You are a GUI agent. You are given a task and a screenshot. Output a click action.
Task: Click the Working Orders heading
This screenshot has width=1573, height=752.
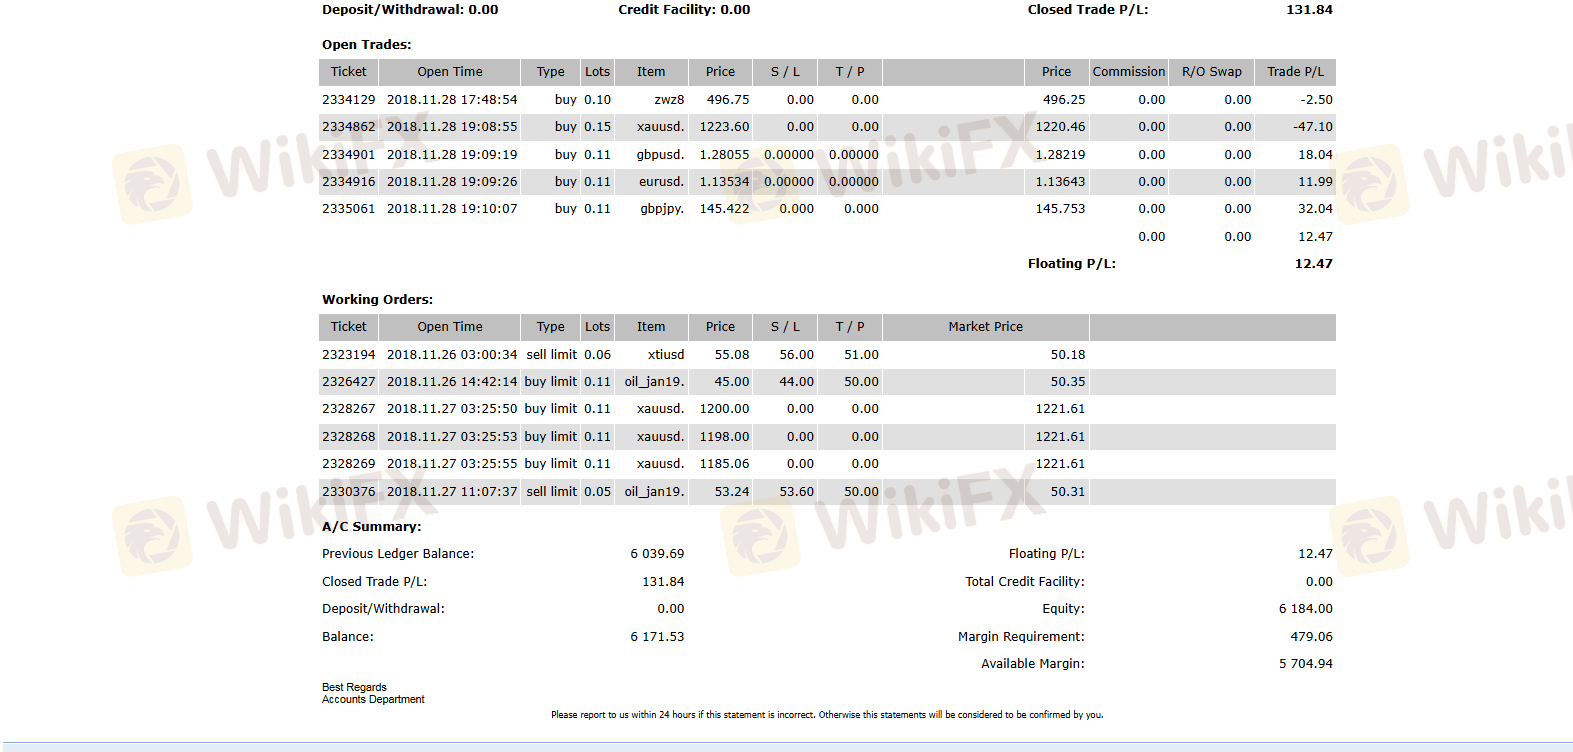[377, 300]
